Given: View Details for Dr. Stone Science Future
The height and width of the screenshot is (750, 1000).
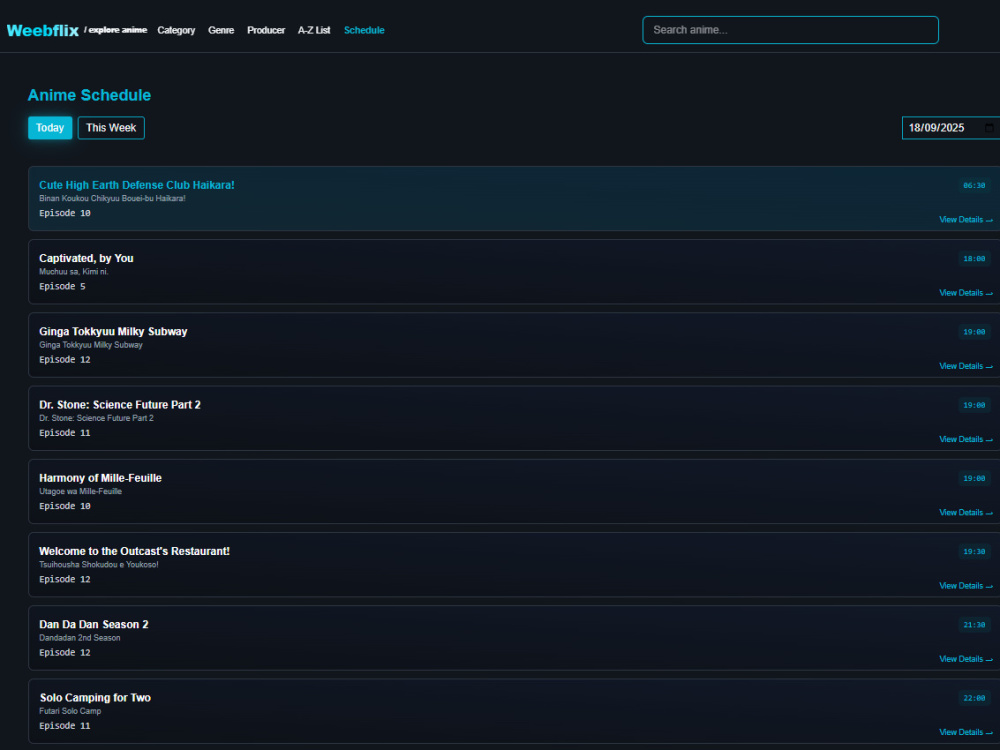Looking at the screenshot, I should pos(966,439).
